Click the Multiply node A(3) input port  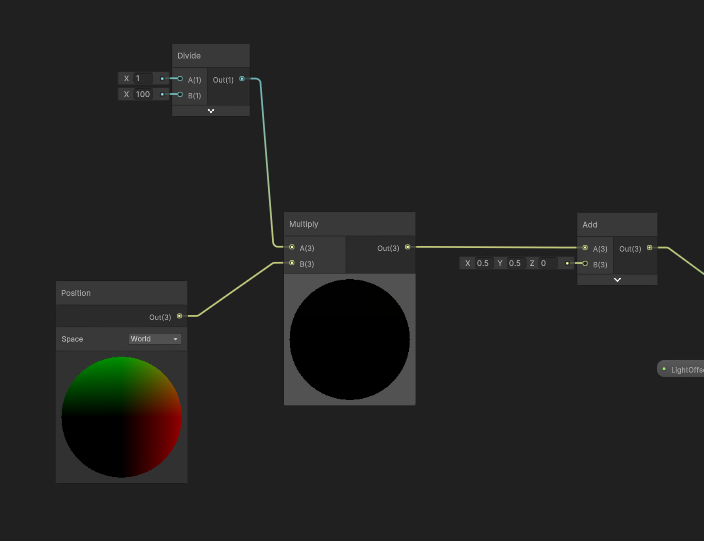tap(292, 247)
